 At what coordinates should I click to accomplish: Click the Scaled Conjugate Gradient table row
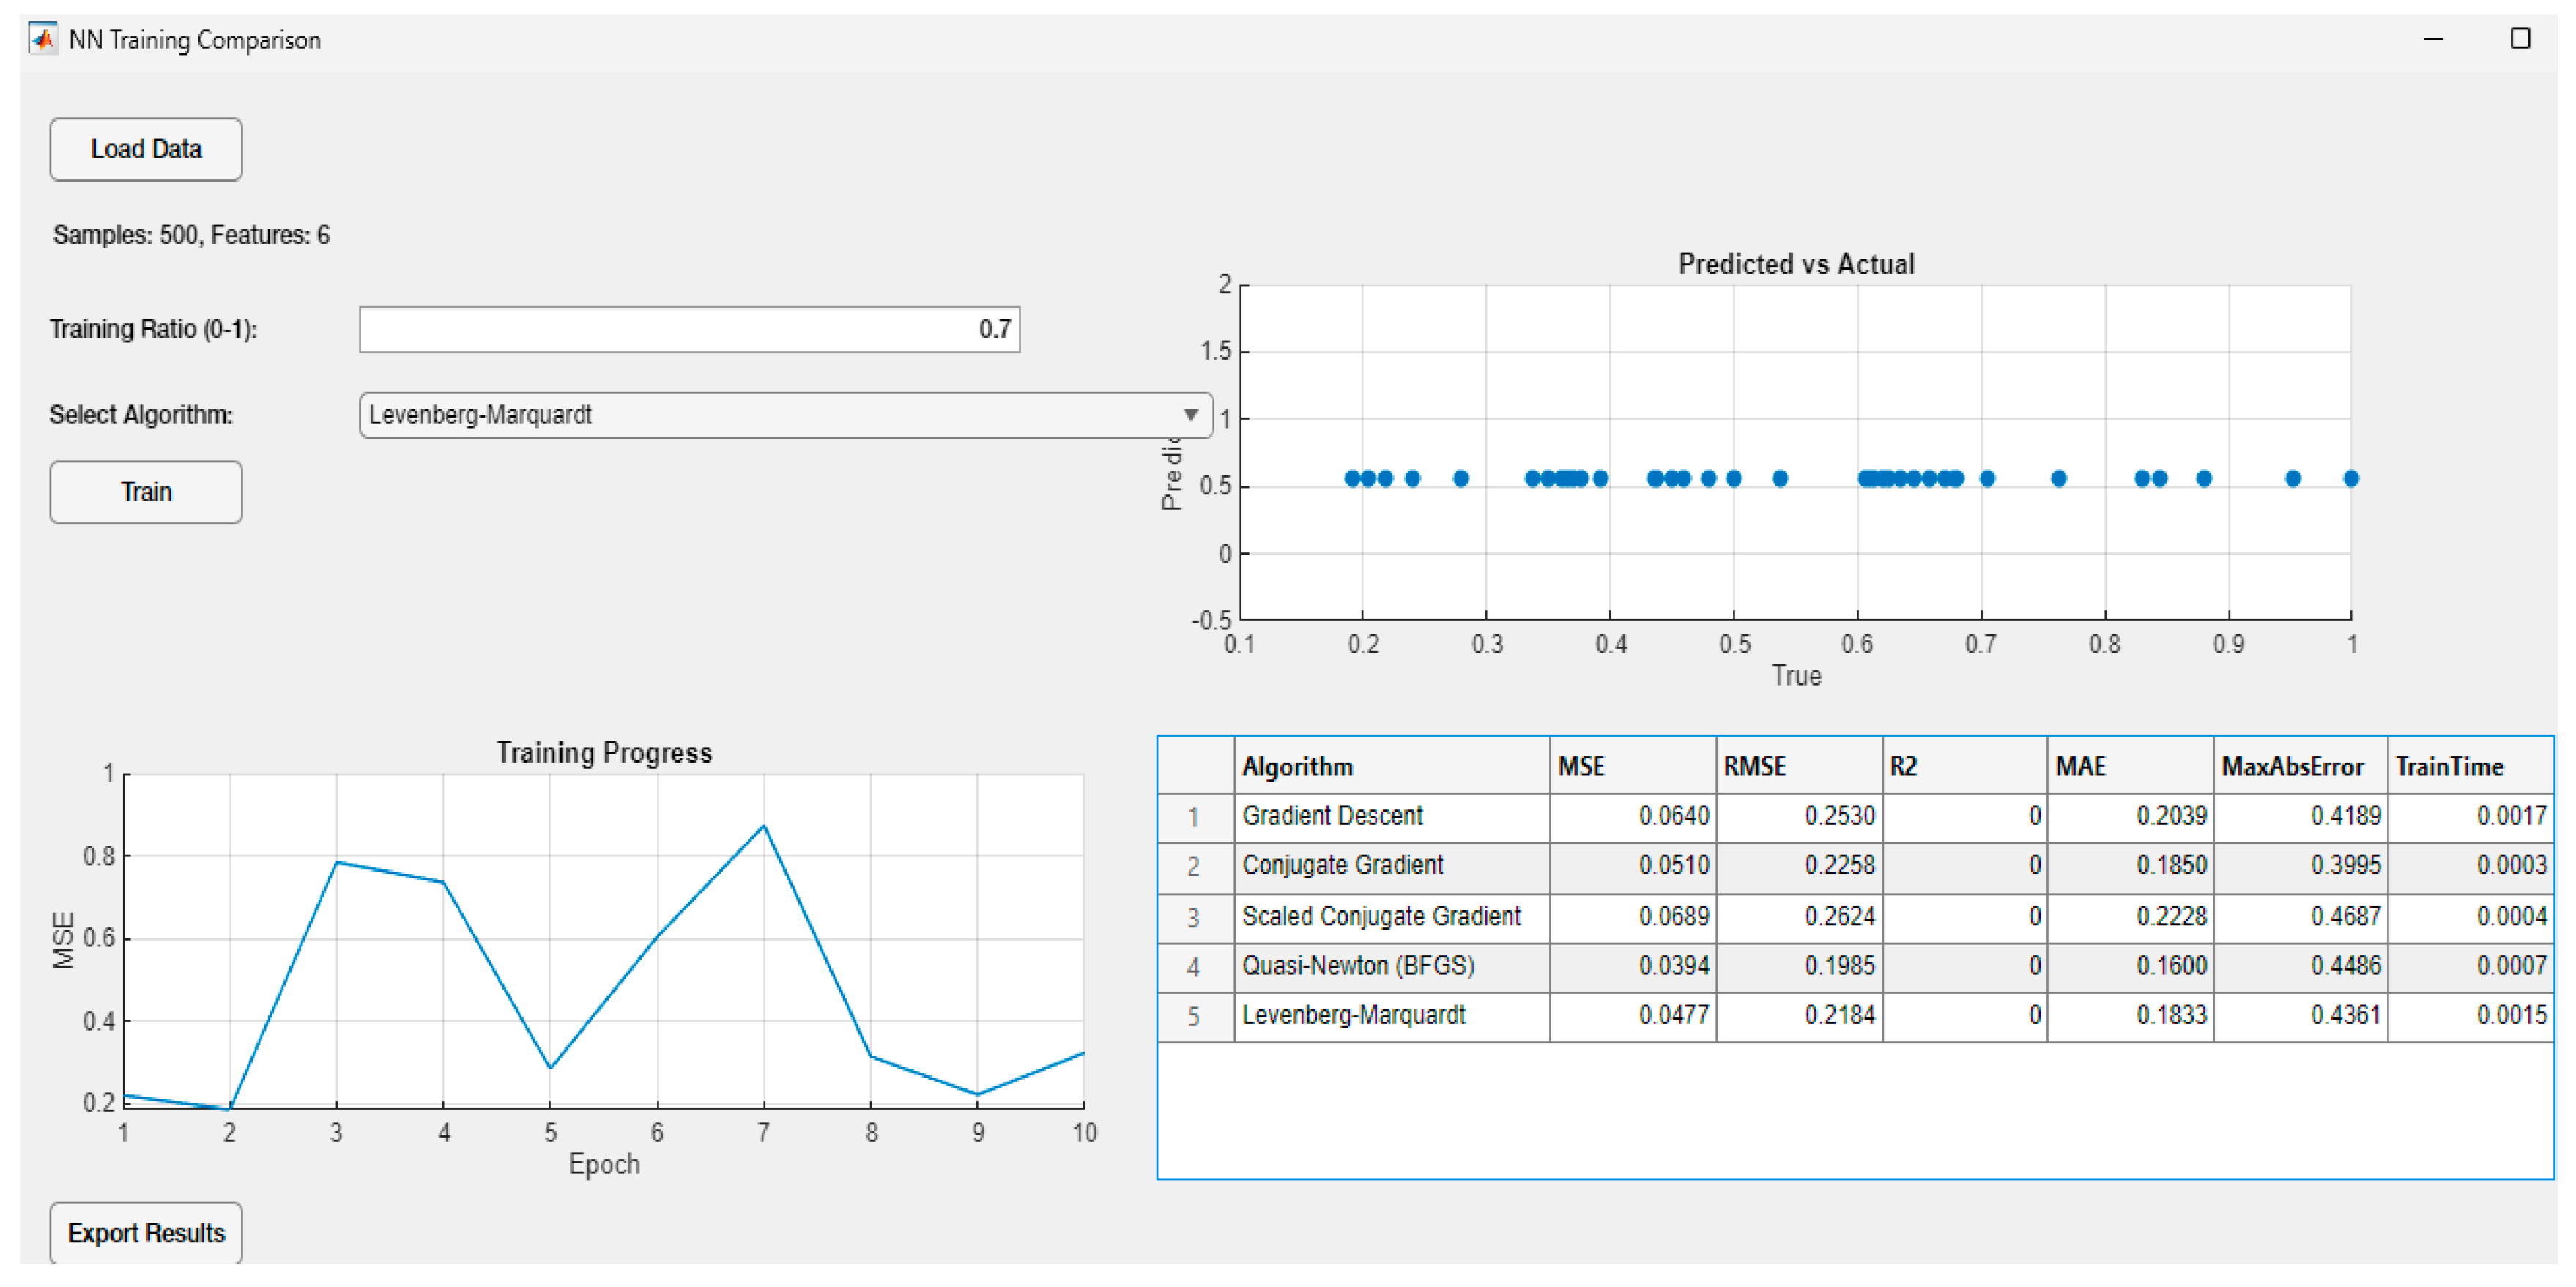pos(1390,915)
